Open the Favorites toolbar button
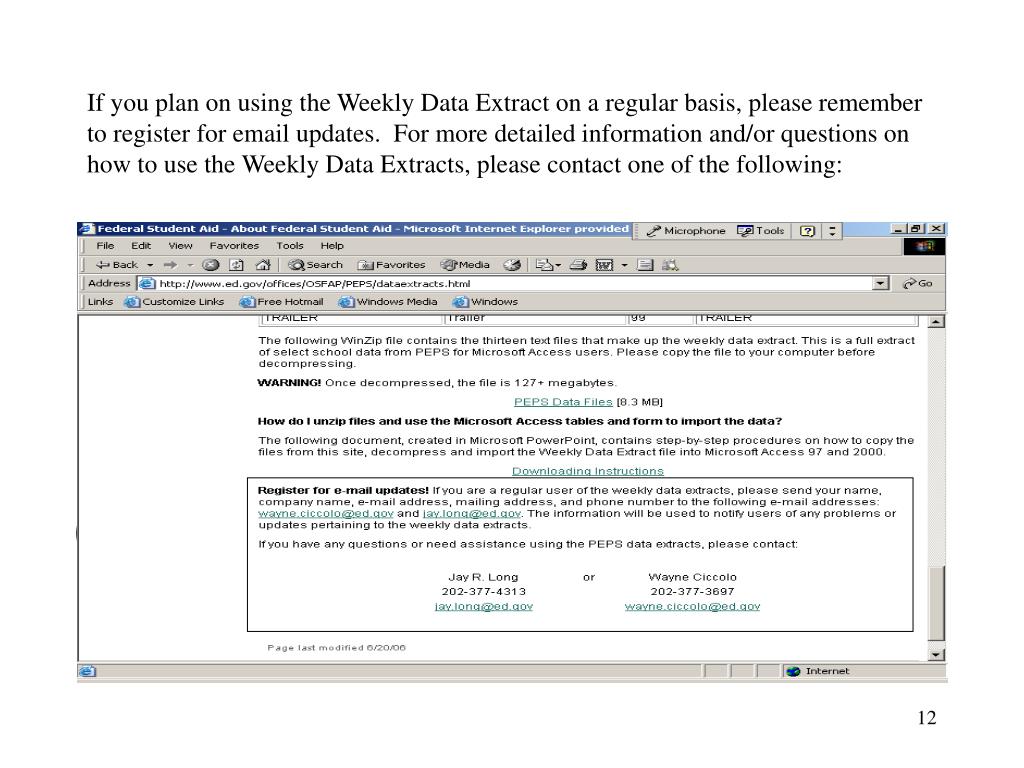This screenshot has height=768, width=1024. coord(391,265)
